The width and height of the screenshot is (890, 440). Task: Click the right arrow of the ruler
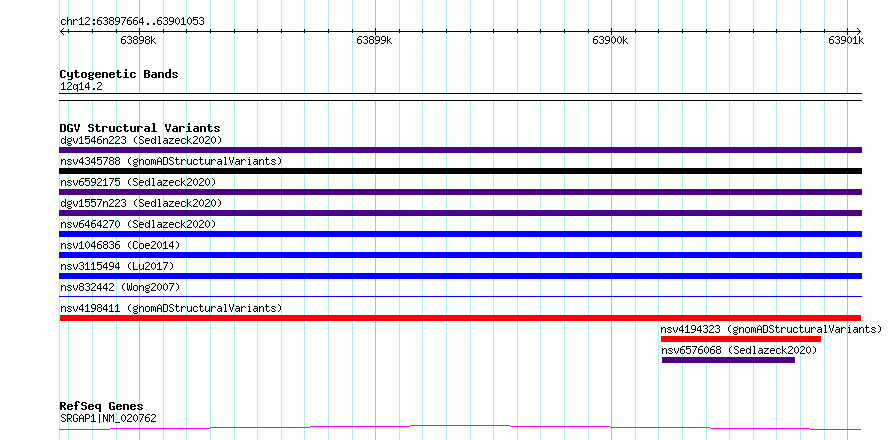click(x=858, y=31)
